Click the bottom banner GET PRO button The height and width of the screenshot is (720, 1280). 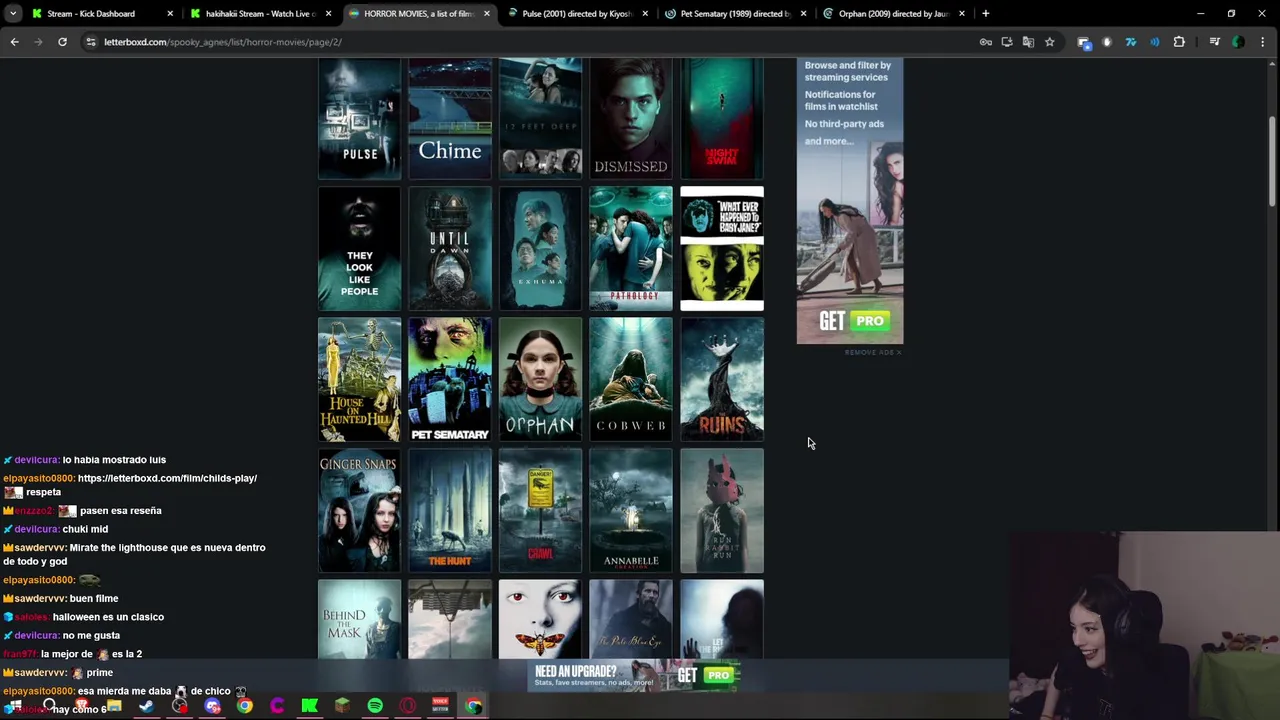pos(706,676)
